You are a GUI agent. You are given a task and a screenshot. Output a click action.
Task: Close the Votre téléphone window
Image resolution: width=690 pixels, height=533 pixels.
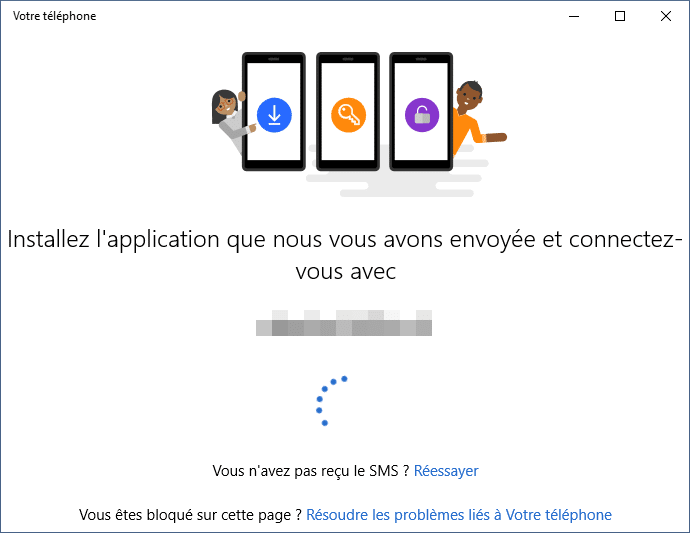[x=666, y=16]
